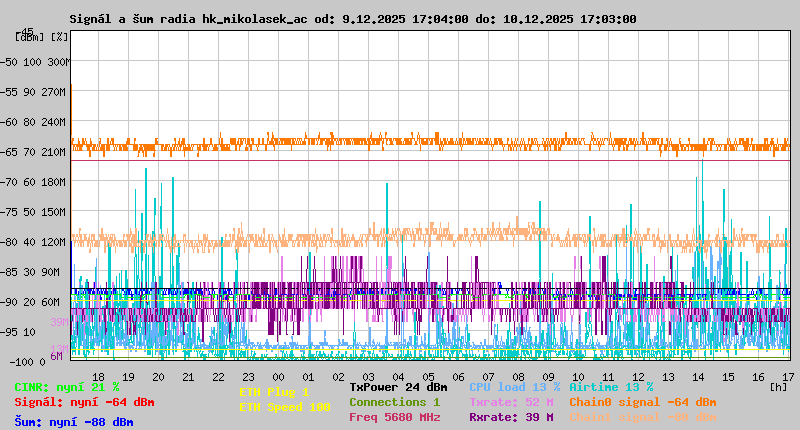800x430 pixels.
Task: Click the 'TxPower 24 dBm' legend label
Action: (398, 387)
